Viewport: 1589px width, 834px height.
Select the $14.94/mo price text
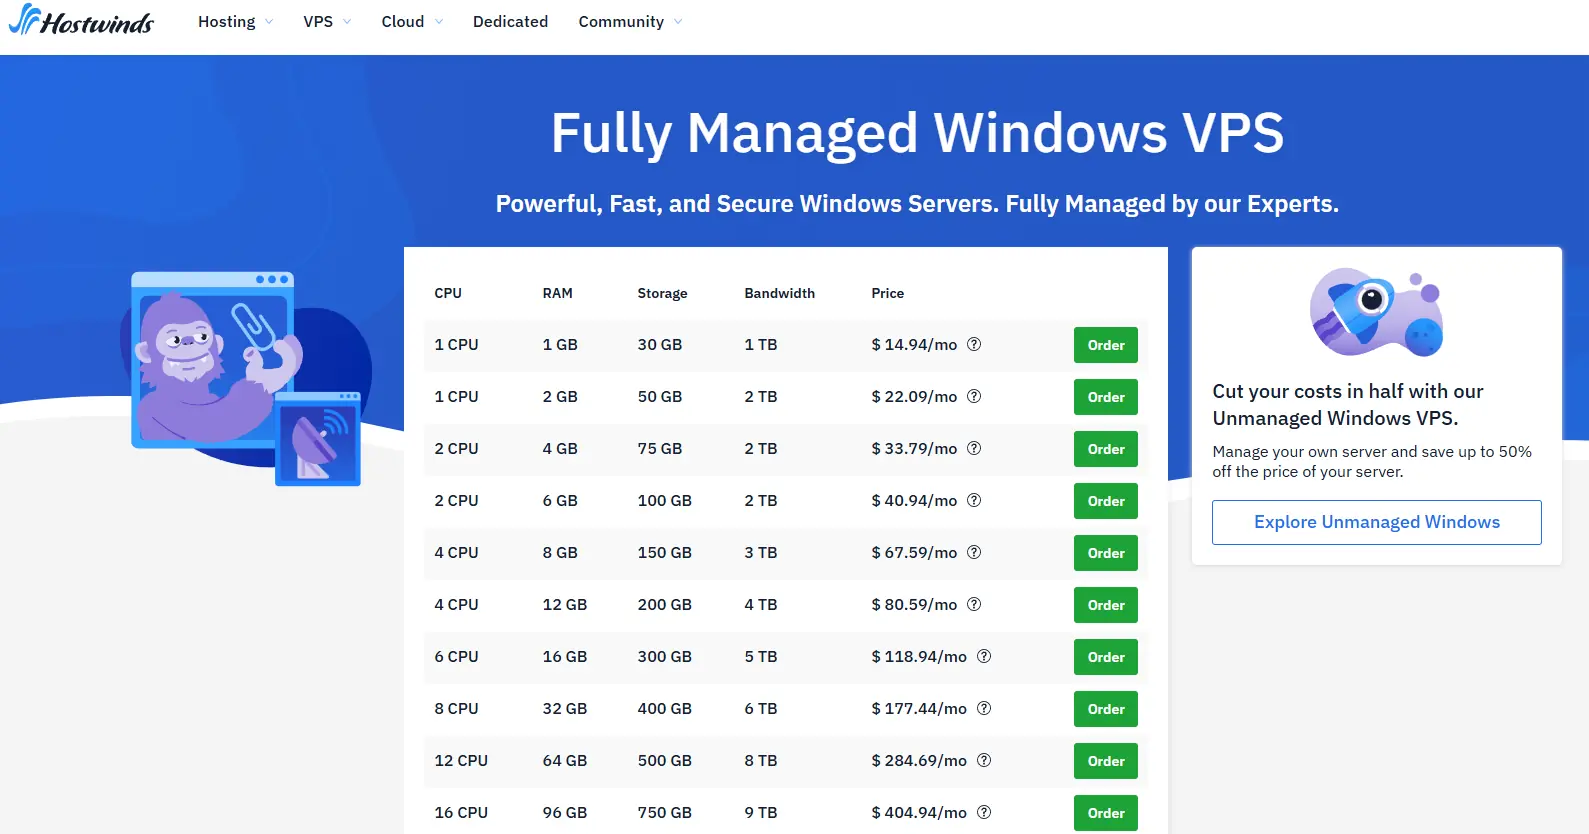(x=914, y=344)
